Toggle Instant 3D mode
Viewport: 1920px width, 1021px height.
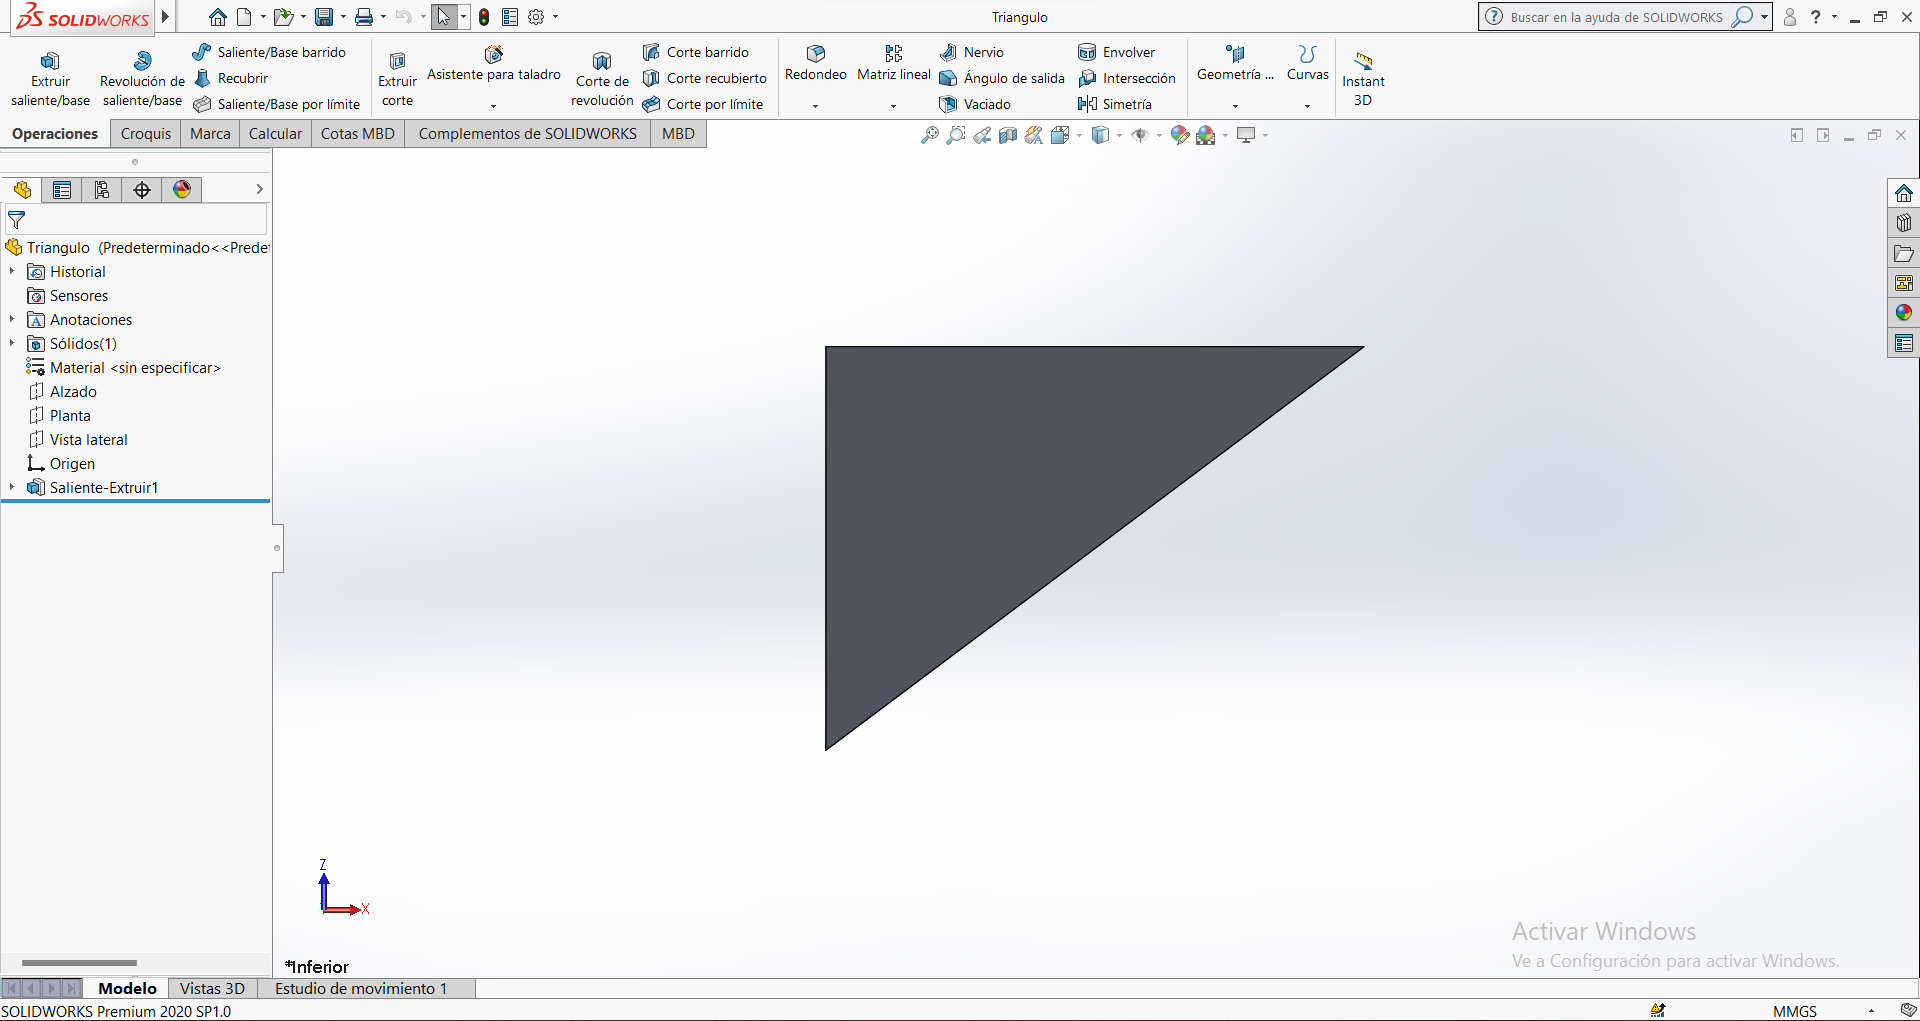tap(1363, 78)
